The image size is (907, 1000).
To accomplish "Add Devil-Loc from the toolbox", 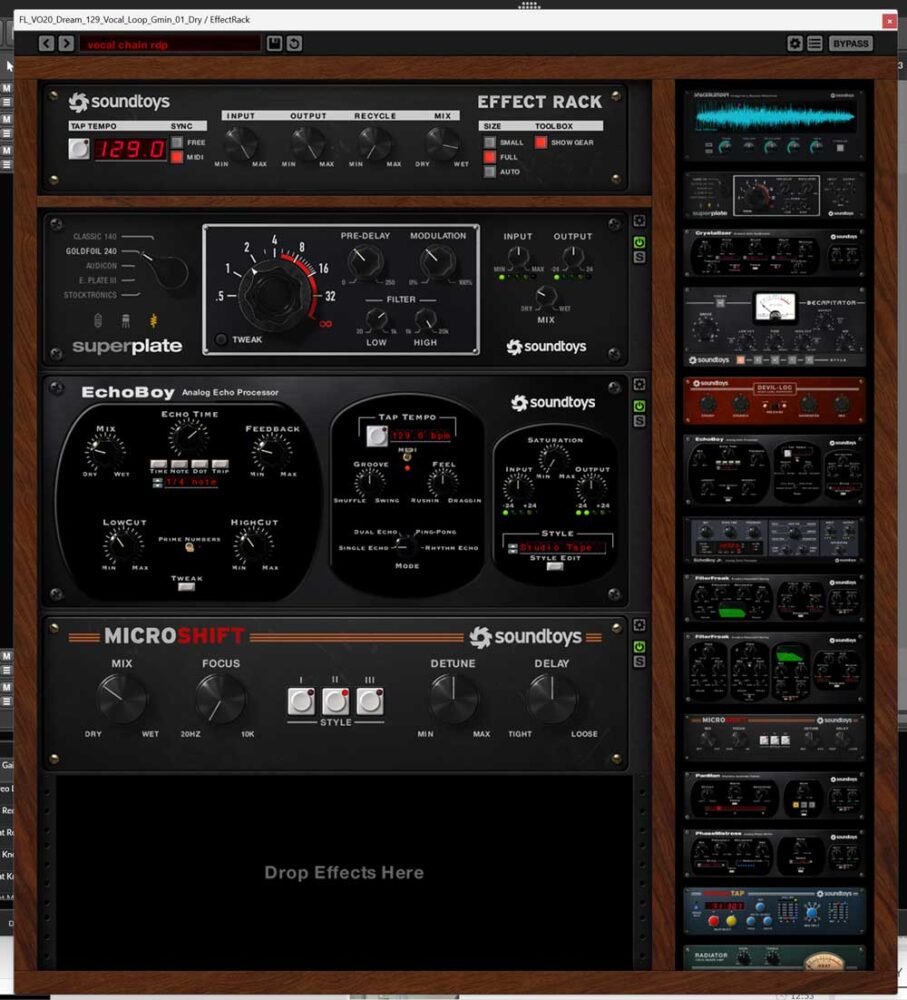I will click(774, 401).
